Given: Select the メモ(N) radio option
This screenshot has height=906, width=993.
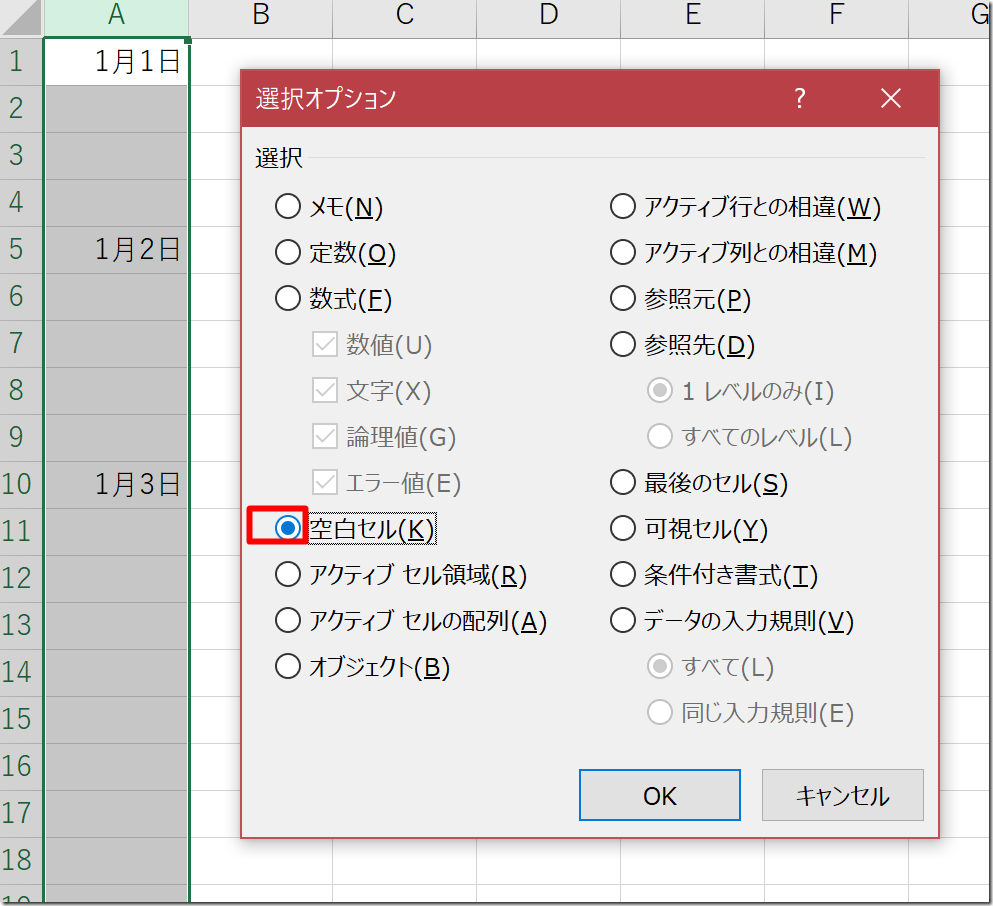Looking at the screenshot, I should pos(288,207).
